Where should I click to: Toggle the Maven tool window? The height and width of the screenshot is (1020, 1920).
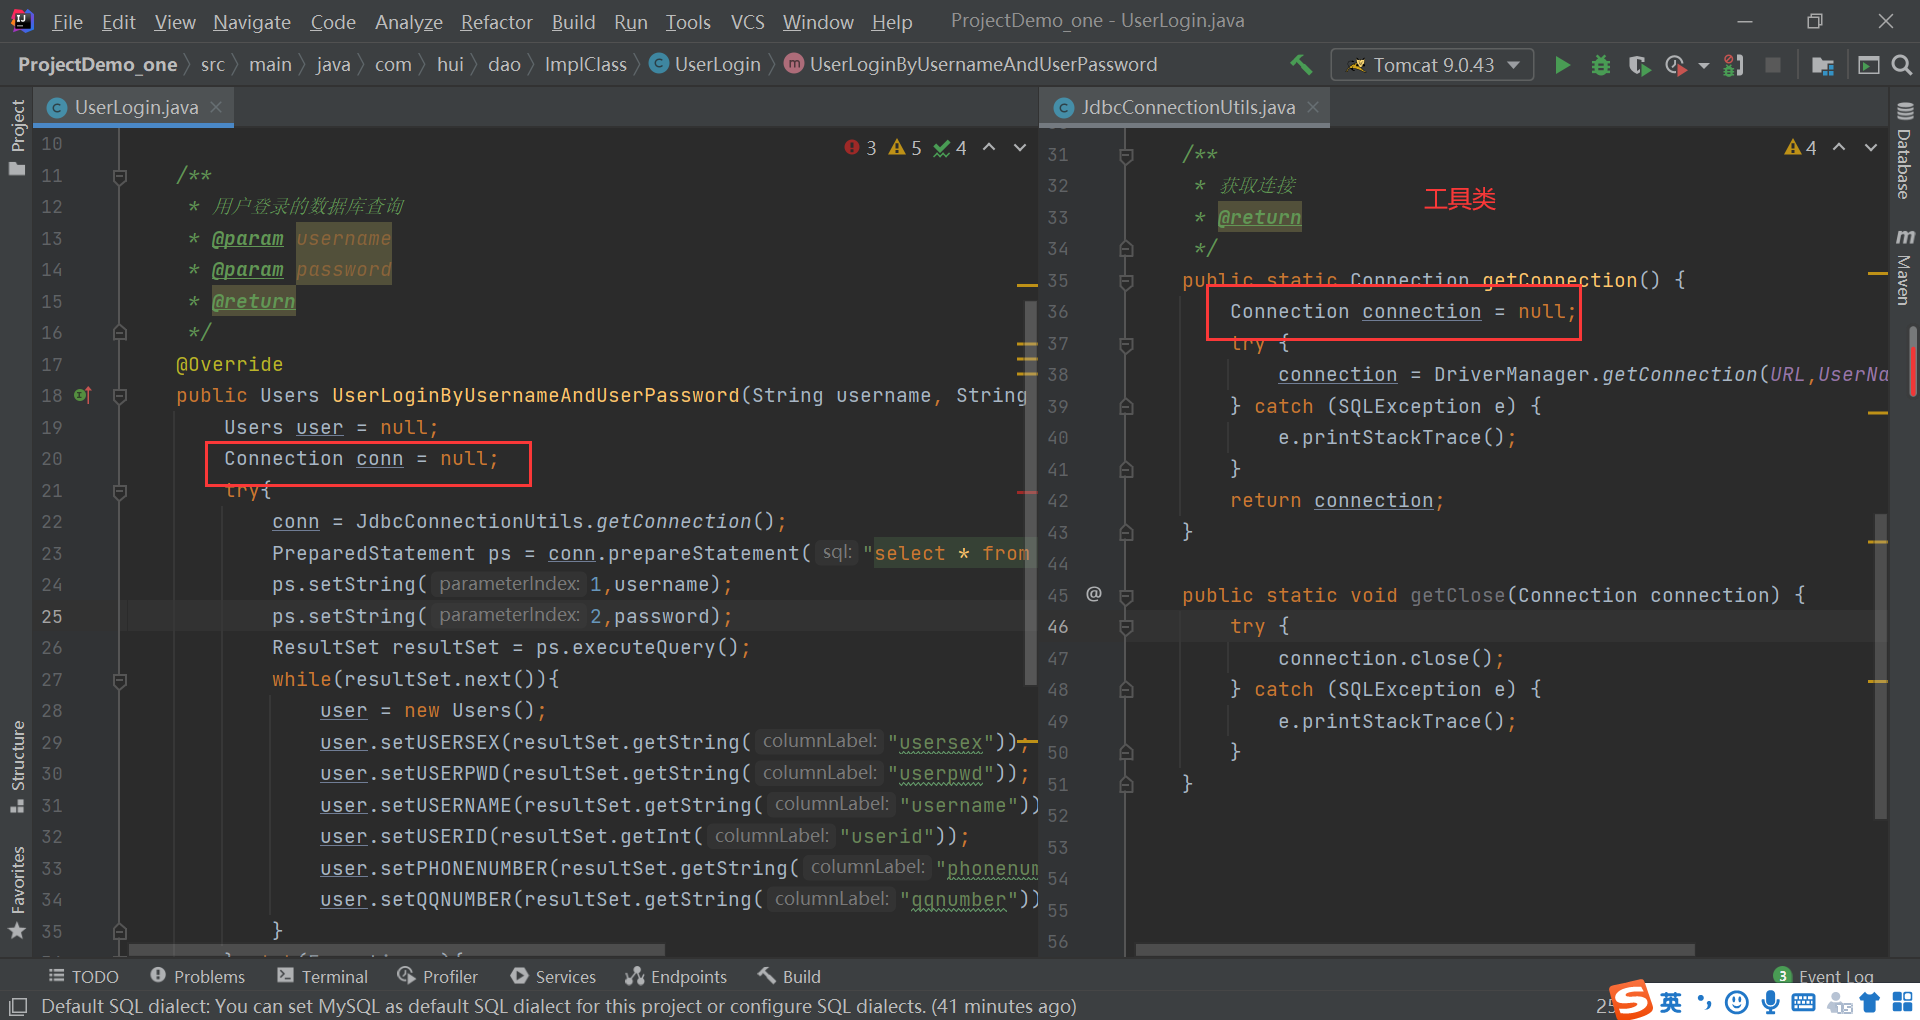[1904, 266]
